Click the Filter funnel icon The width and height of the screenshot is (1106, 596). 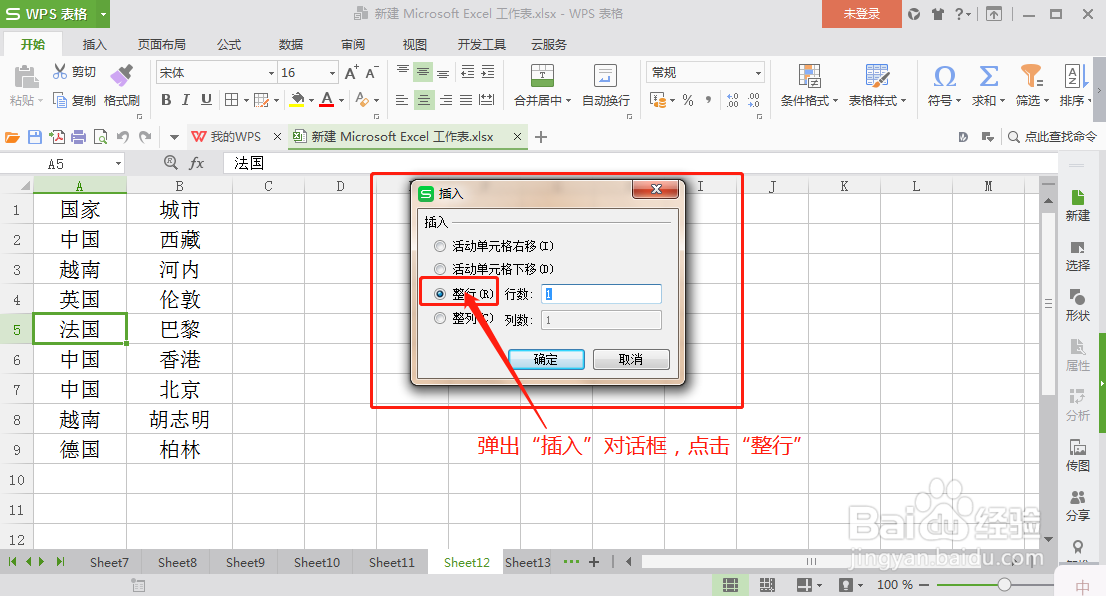pyautogui.click(x=1031, y=75)
